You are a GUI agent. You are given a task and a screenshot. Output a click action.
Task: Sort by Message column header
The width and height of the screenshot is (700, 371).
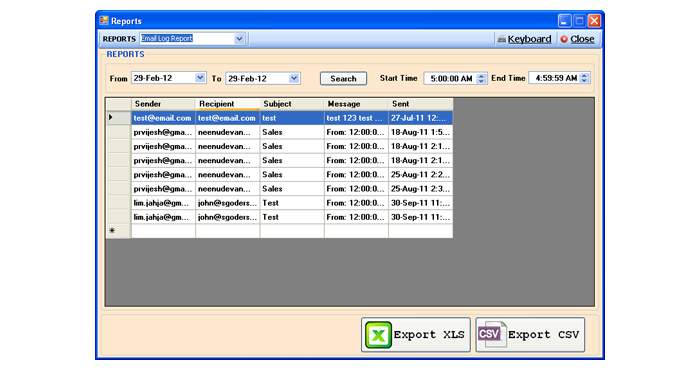coord(356,104)
